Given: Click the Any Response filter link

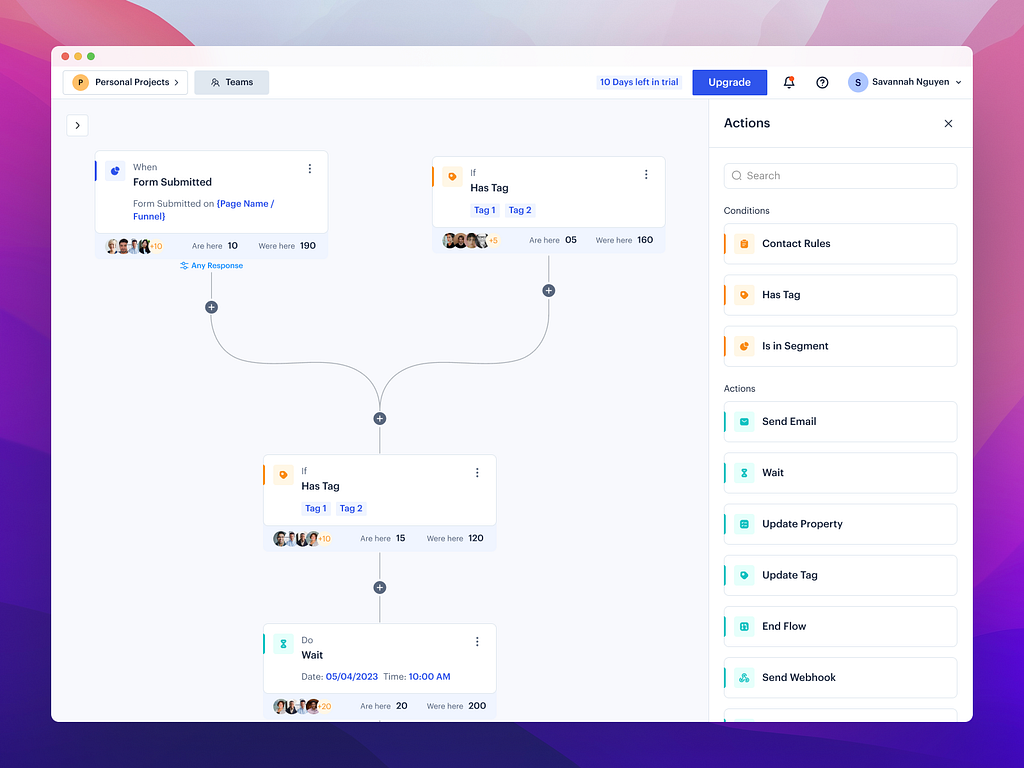Looking at the screenshot, I should coord(212,266).
